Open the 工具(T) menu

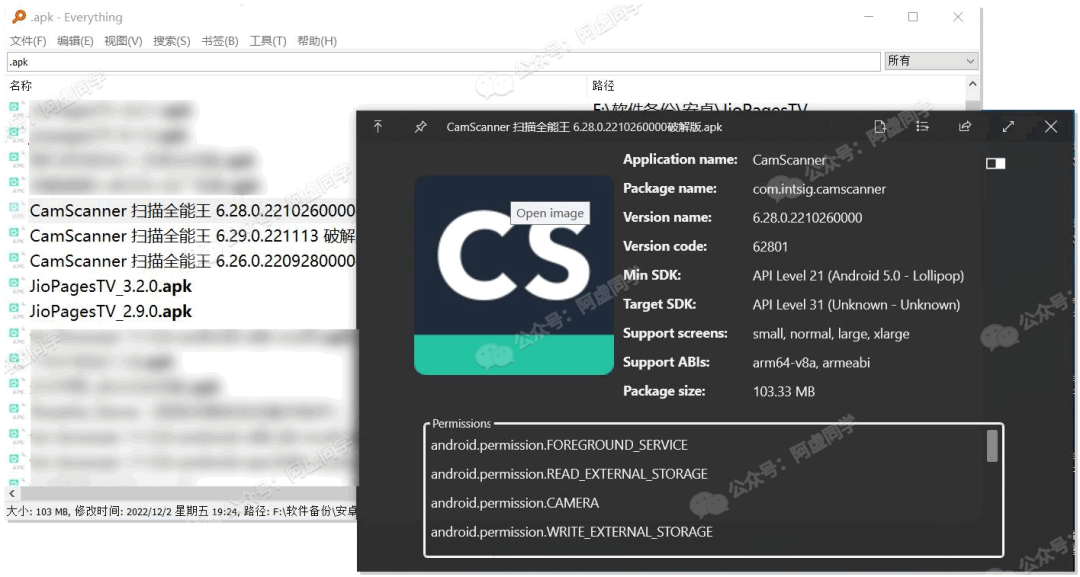[268, 41]
